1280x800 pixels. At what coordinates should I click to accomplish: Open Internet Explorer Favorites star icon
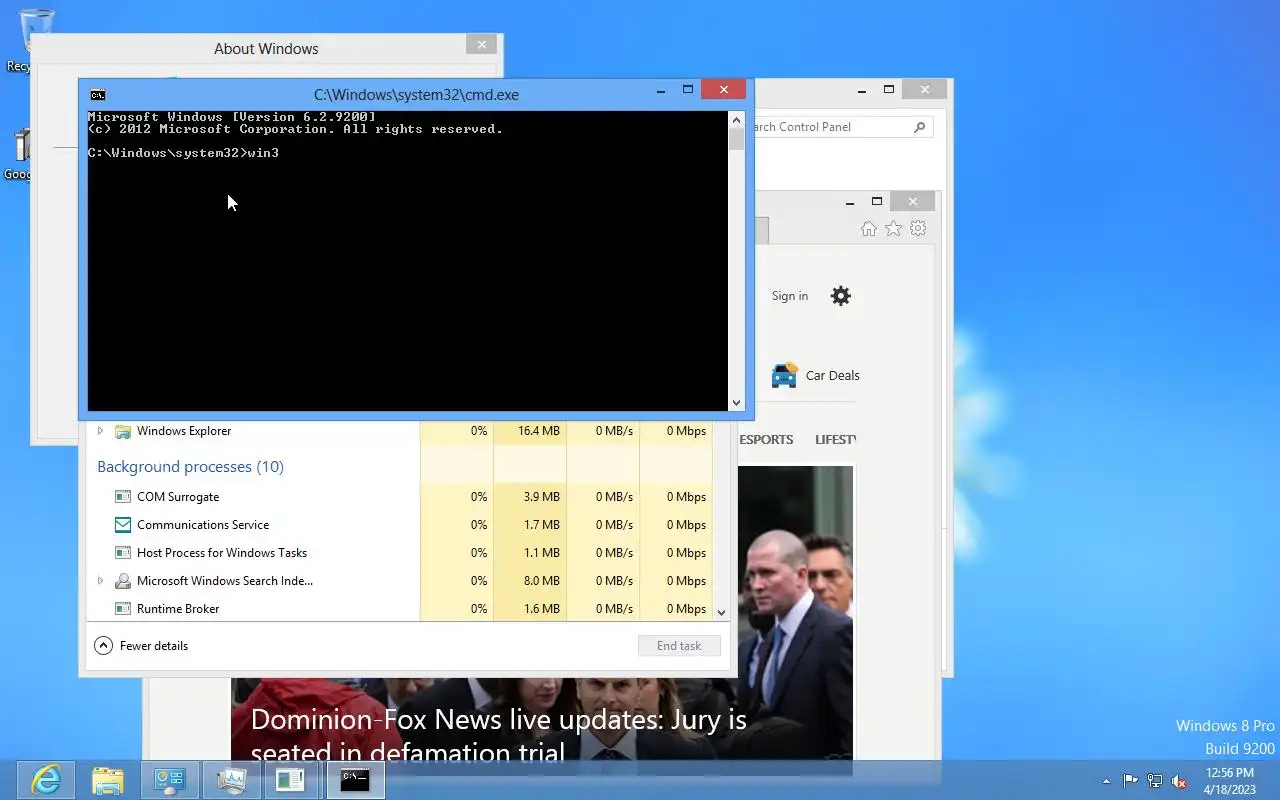(893, 229)
